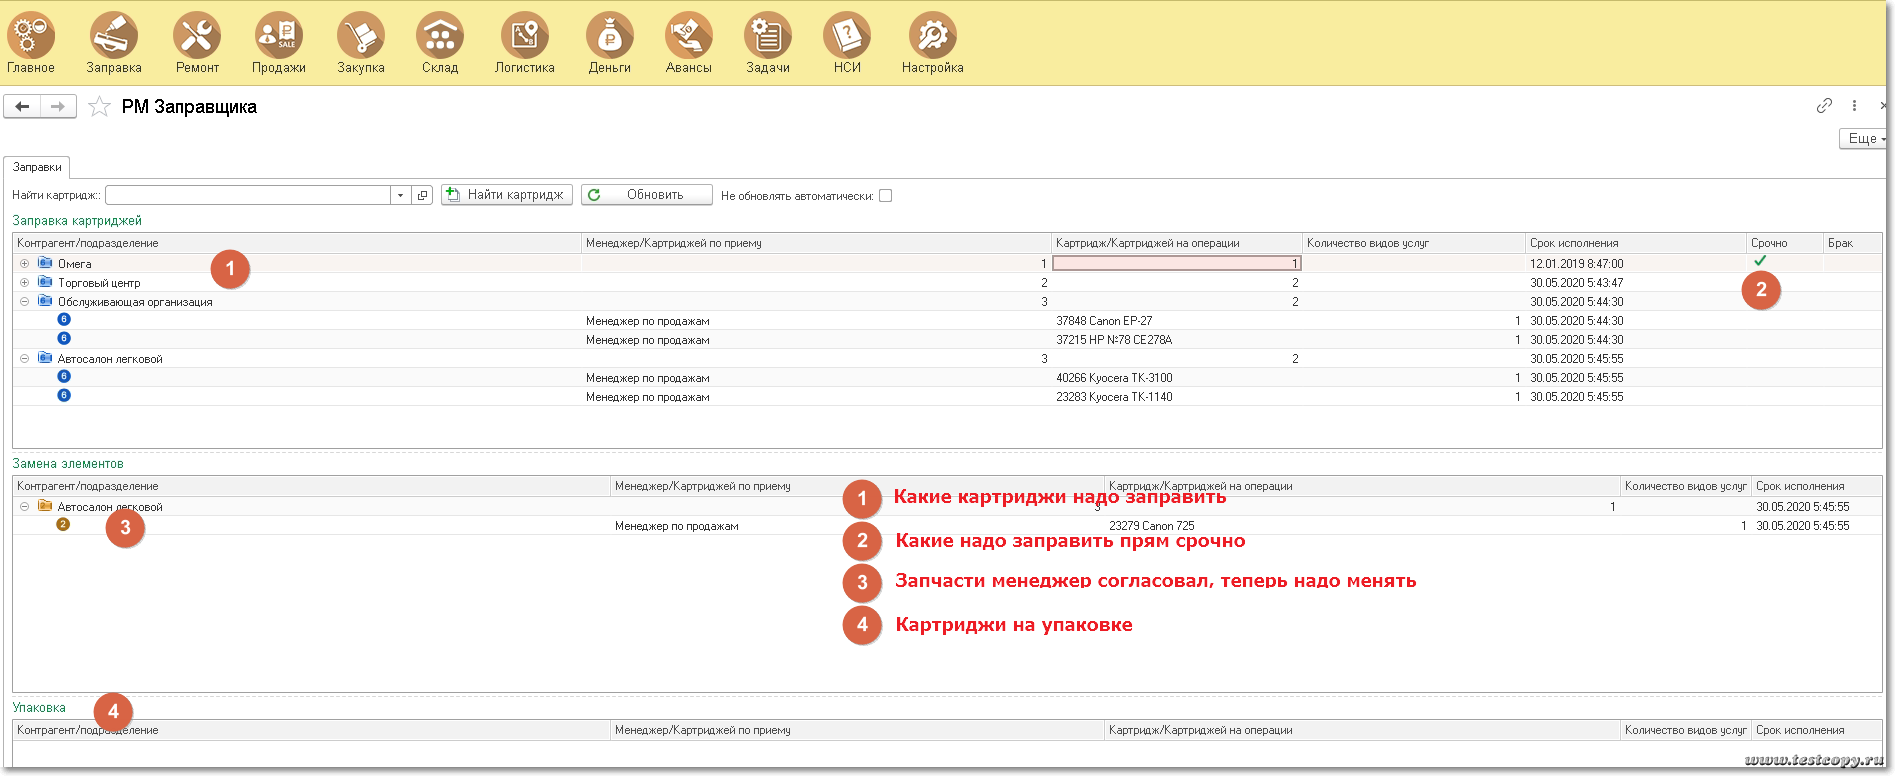Expand the Омега contractor row

pyautogui.click(x=24, y=264)
